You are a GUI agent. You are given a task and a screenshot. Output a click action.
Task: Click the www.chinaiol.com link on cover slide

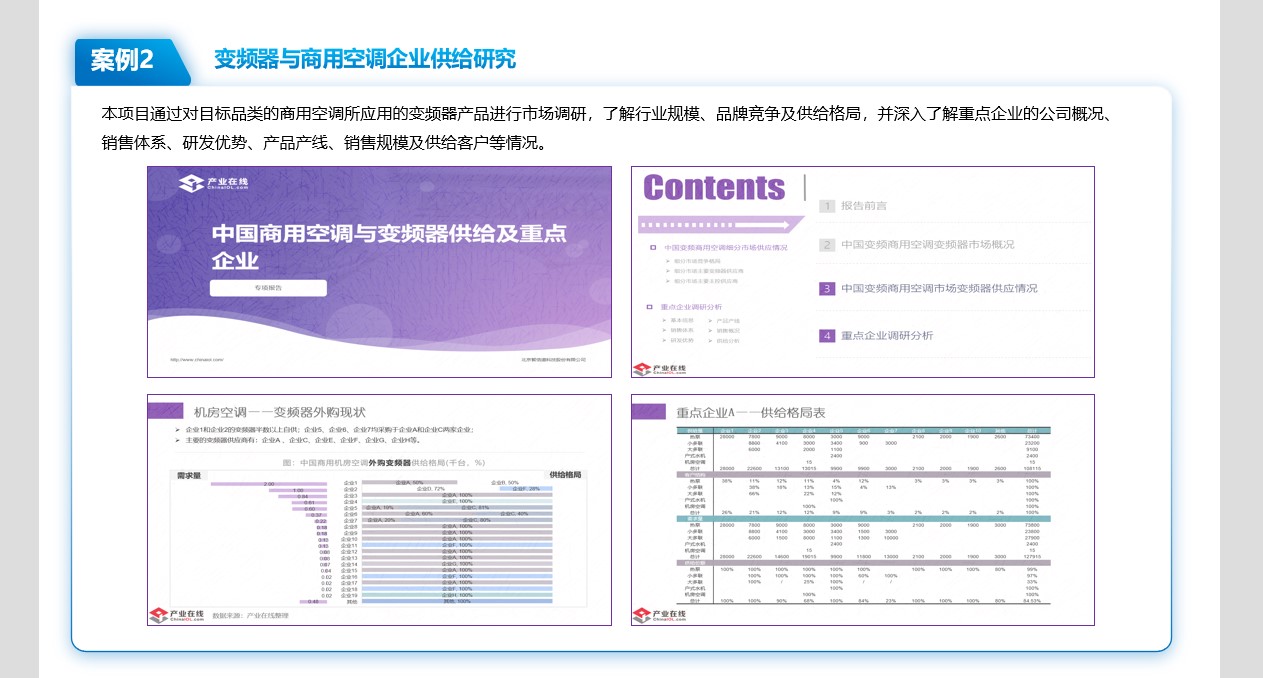click(x=195, y=359)
